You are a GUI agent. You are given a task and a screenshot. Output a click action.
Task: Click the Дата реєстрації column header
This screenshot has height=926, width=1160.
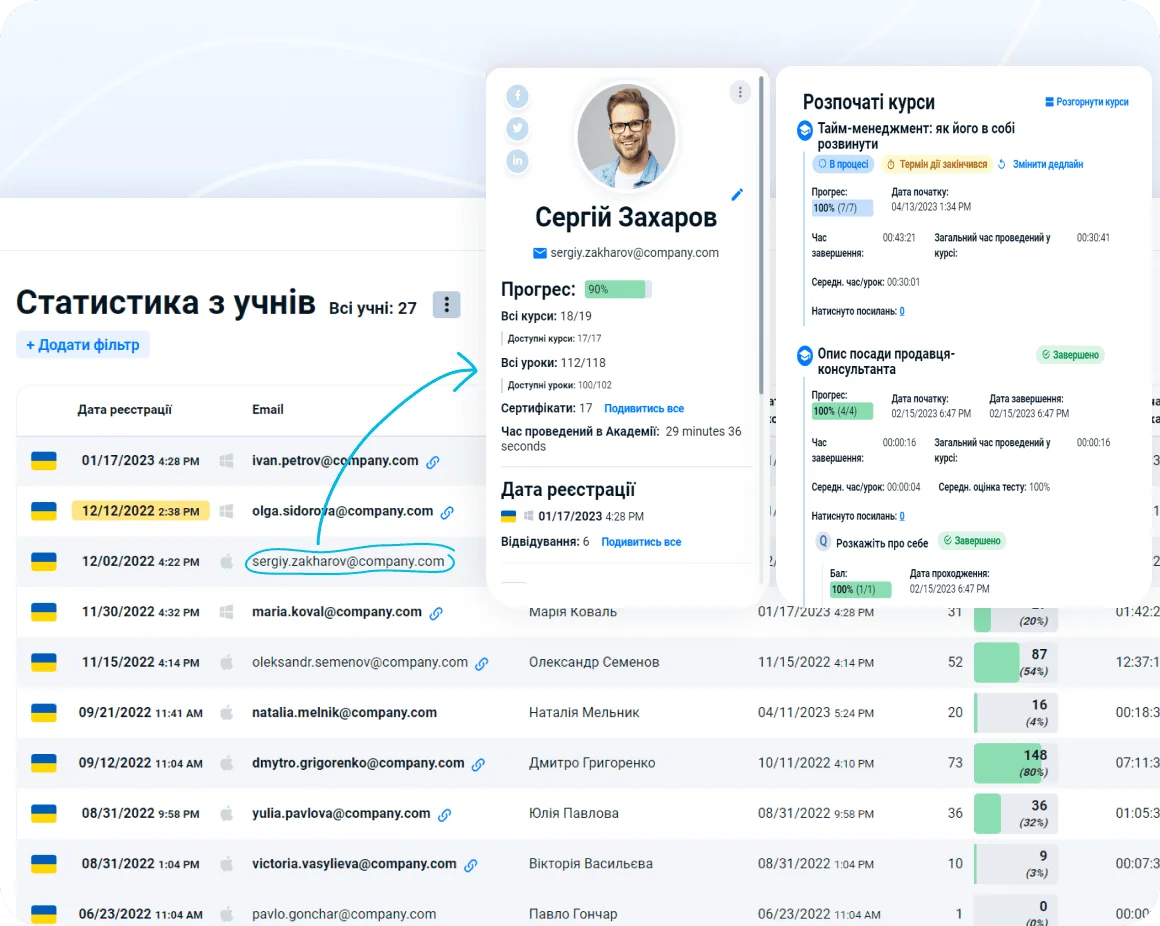click(125, 409)
